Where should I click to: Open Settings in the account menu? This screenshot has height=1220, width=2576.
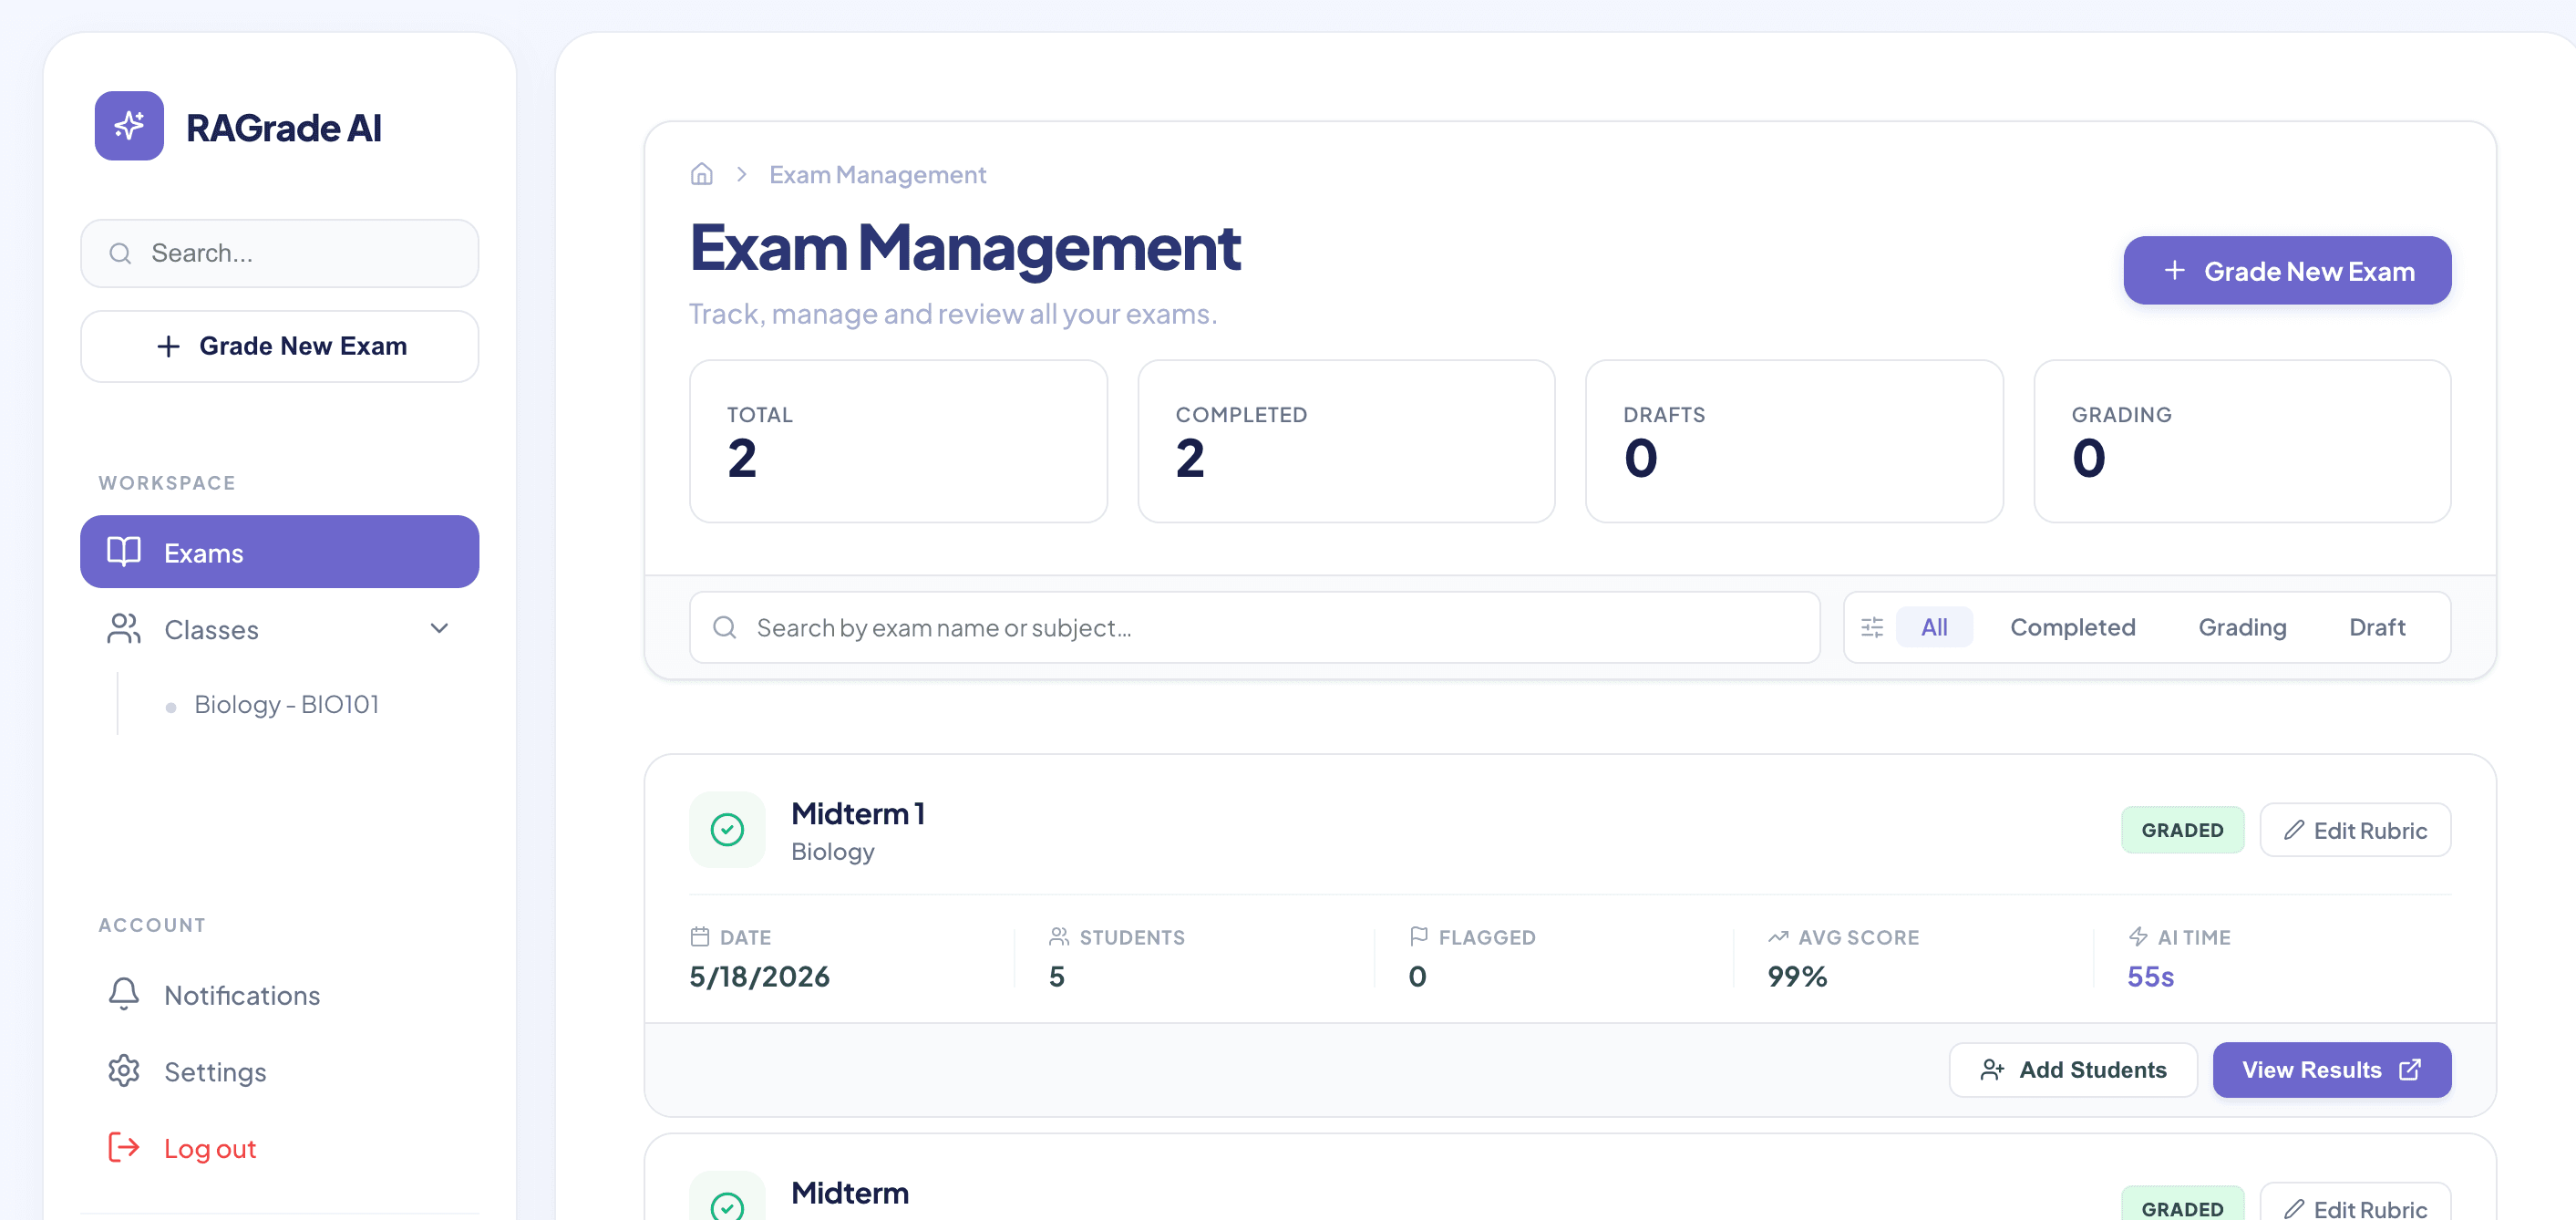[279, 1070]
